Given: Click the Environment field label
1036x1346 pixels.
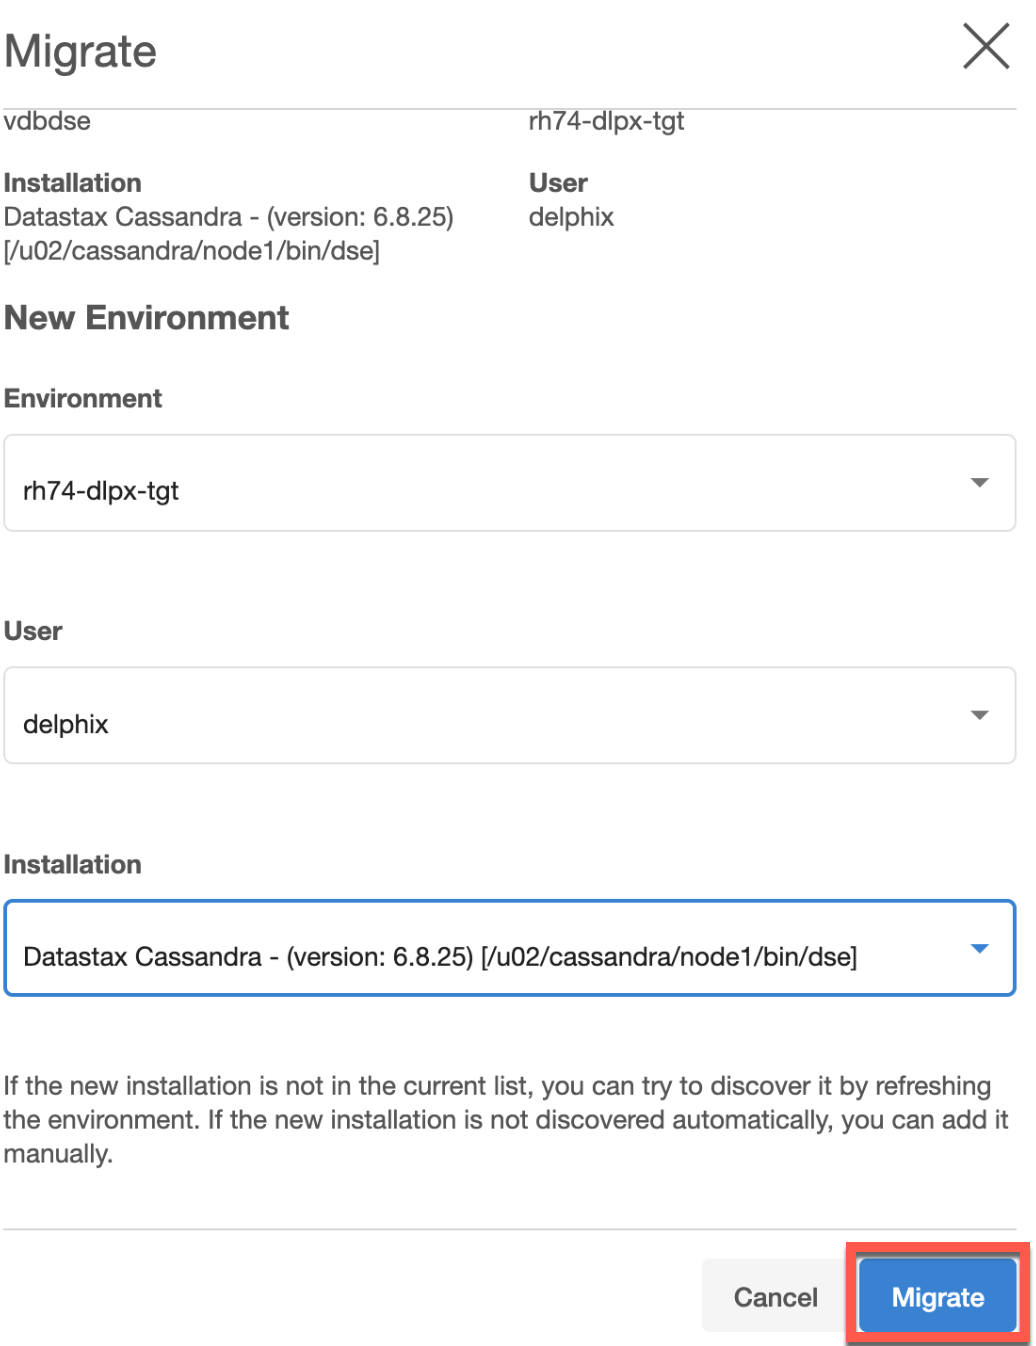Looking at the screenshot, I should pos(83,398).
